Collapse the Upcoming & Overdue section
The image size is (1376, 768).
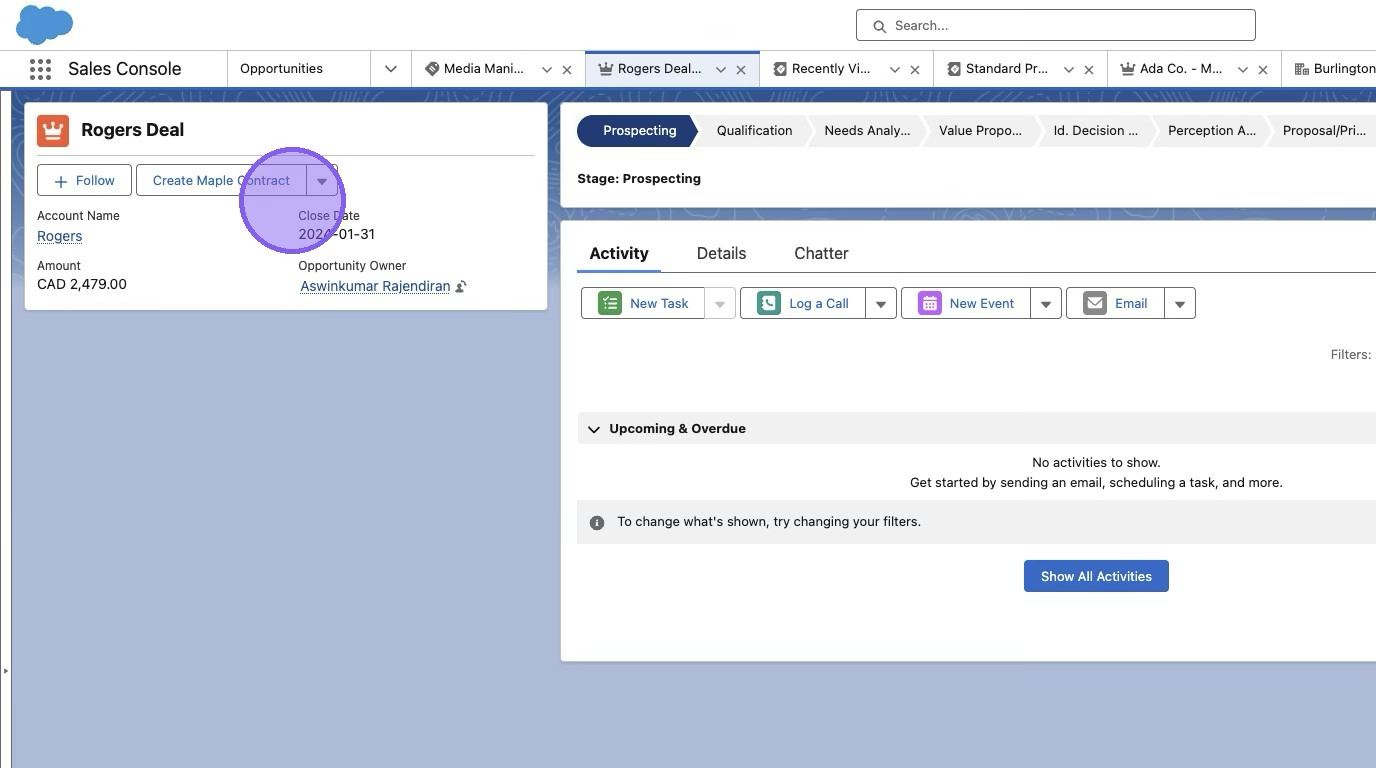click(594, 429)
